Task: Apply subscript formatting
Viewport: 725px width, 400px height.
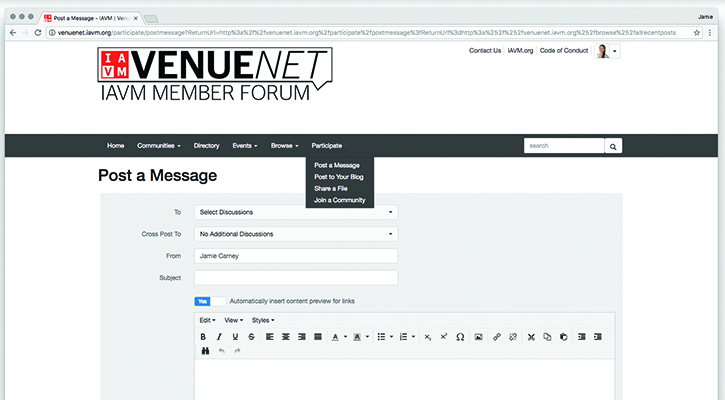Action: [x=428, y=337]
